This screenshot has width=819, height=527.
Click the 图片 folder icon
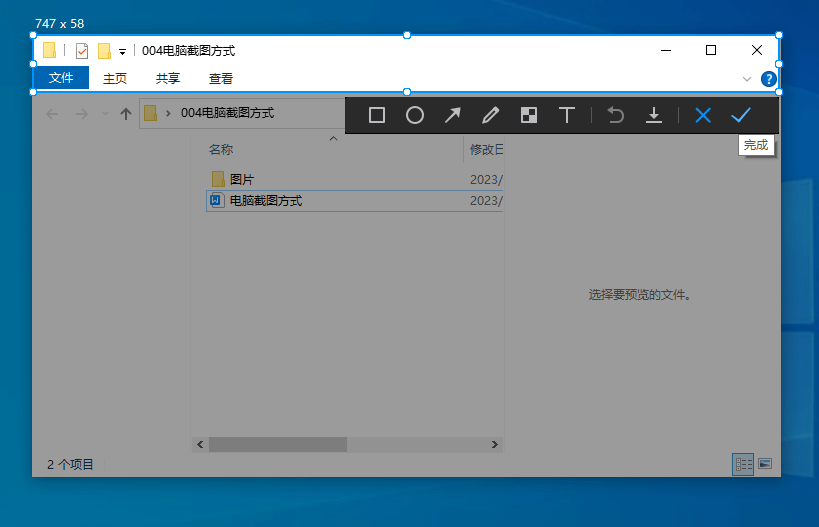click(x=218, y=179)
